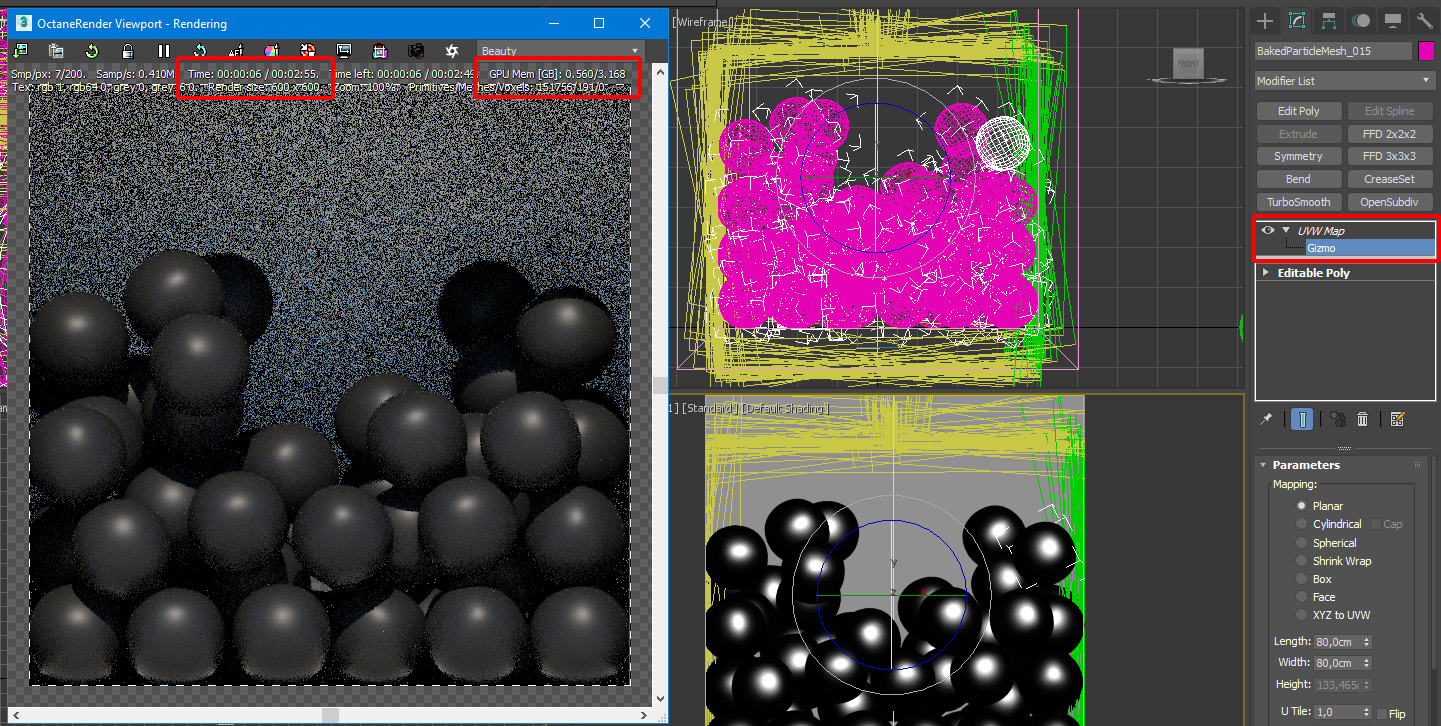The image size is (1441, 726).
Task: Apply the Symmetry modifier button
Action: 1298,156
